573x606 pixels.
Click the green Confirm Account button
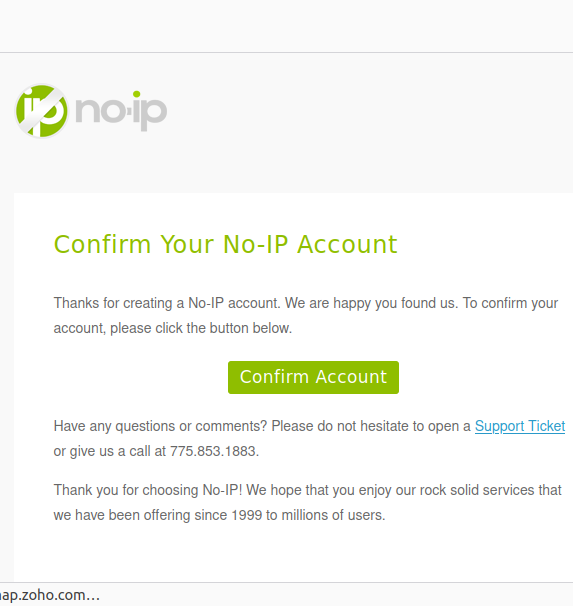coord(313,377)
